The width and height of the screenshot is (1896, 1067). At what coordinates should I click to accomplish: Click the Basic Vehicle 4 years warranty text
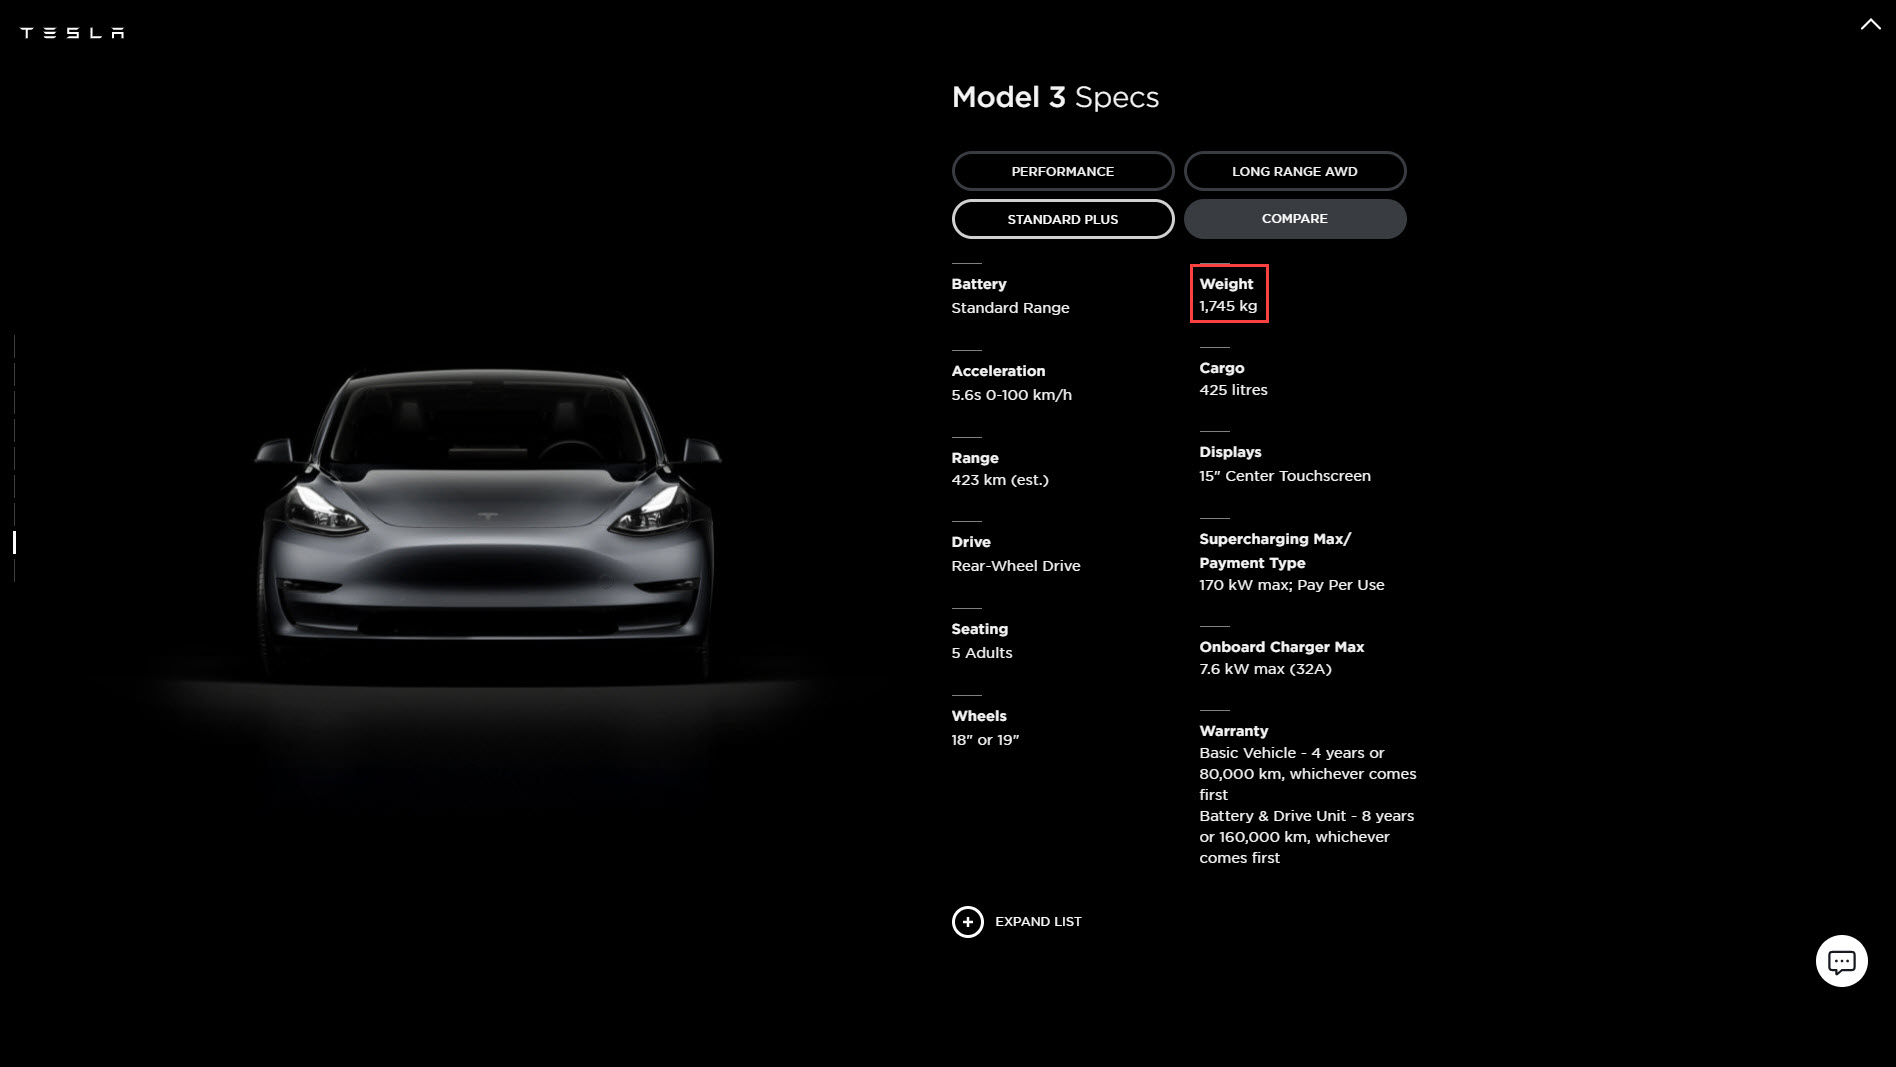(1308, 774)
